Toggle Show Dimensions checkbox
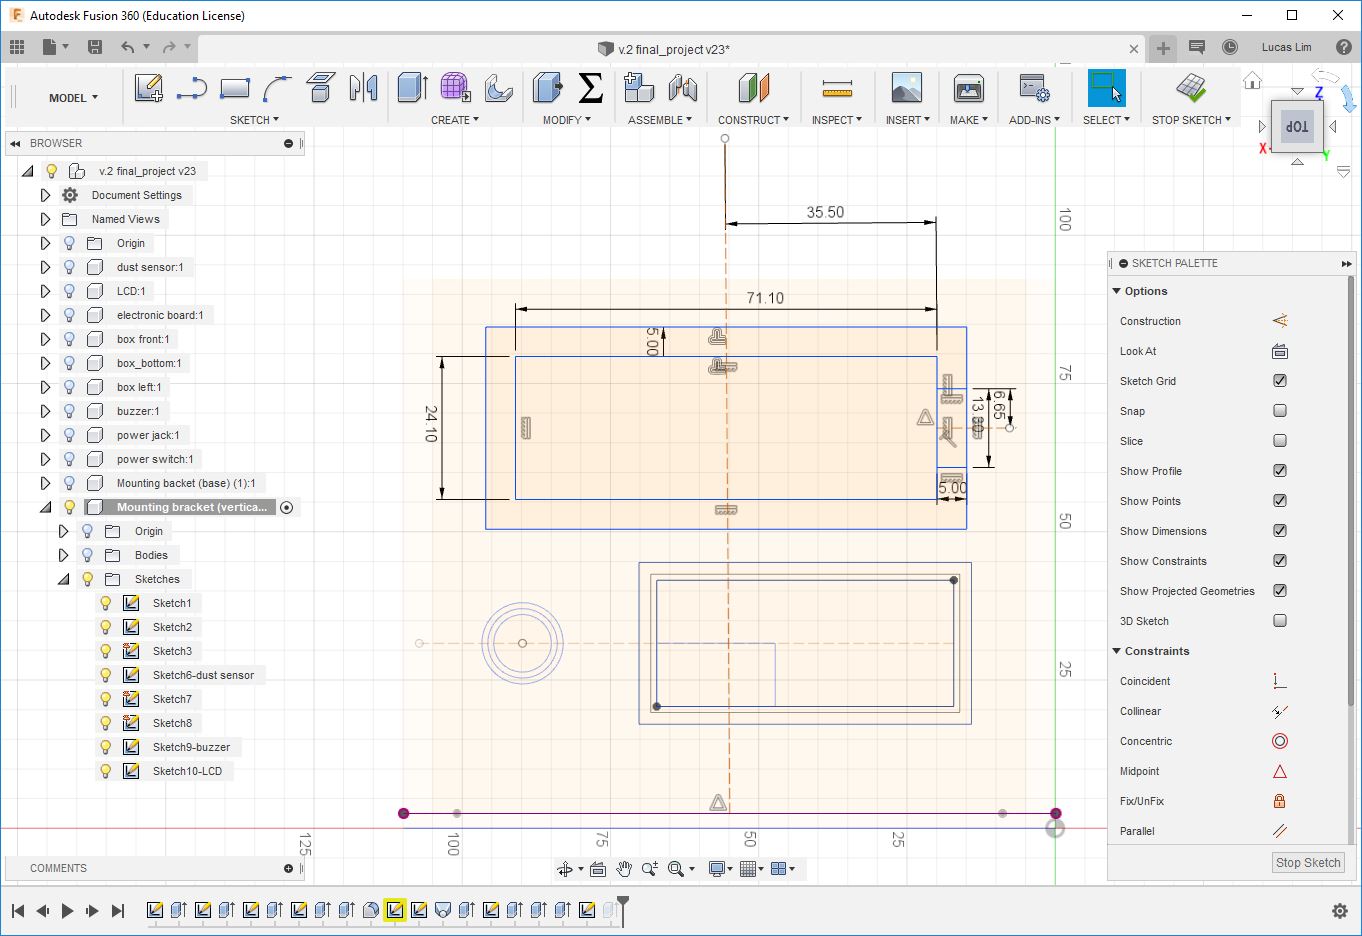 click(1280, 531)
